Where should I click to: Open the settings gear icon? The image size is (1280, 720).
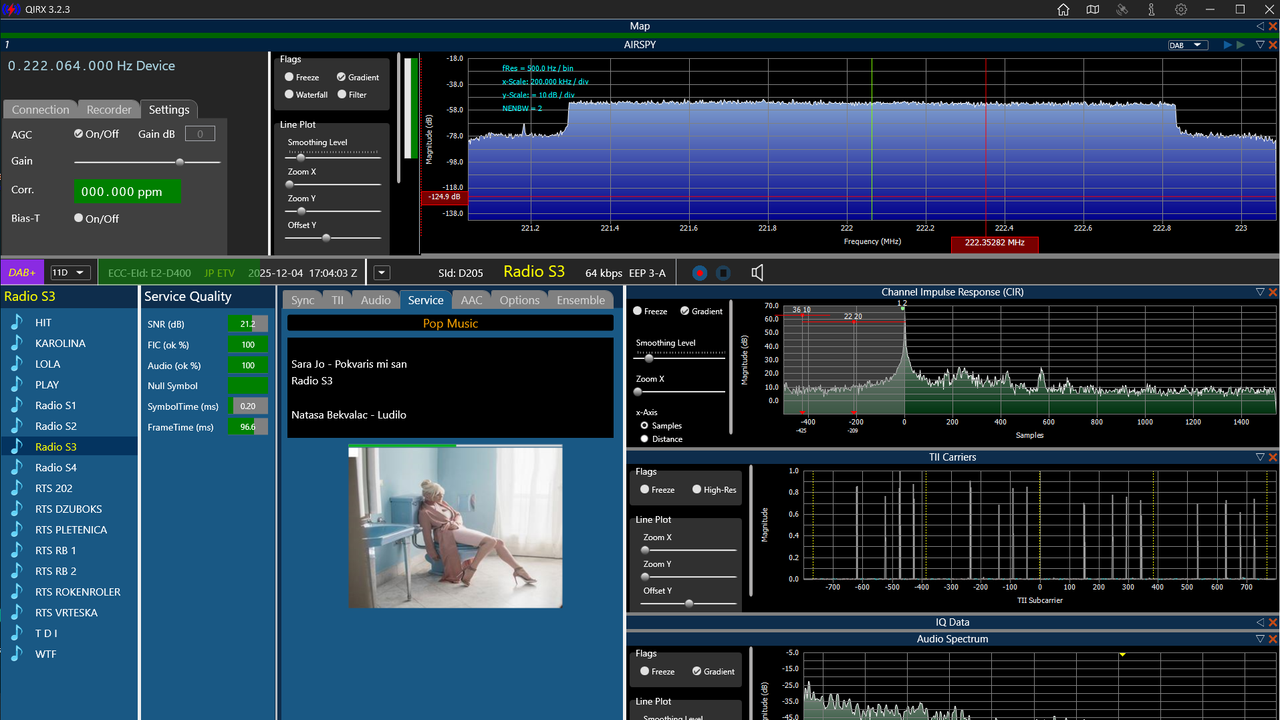(1181, 9)
